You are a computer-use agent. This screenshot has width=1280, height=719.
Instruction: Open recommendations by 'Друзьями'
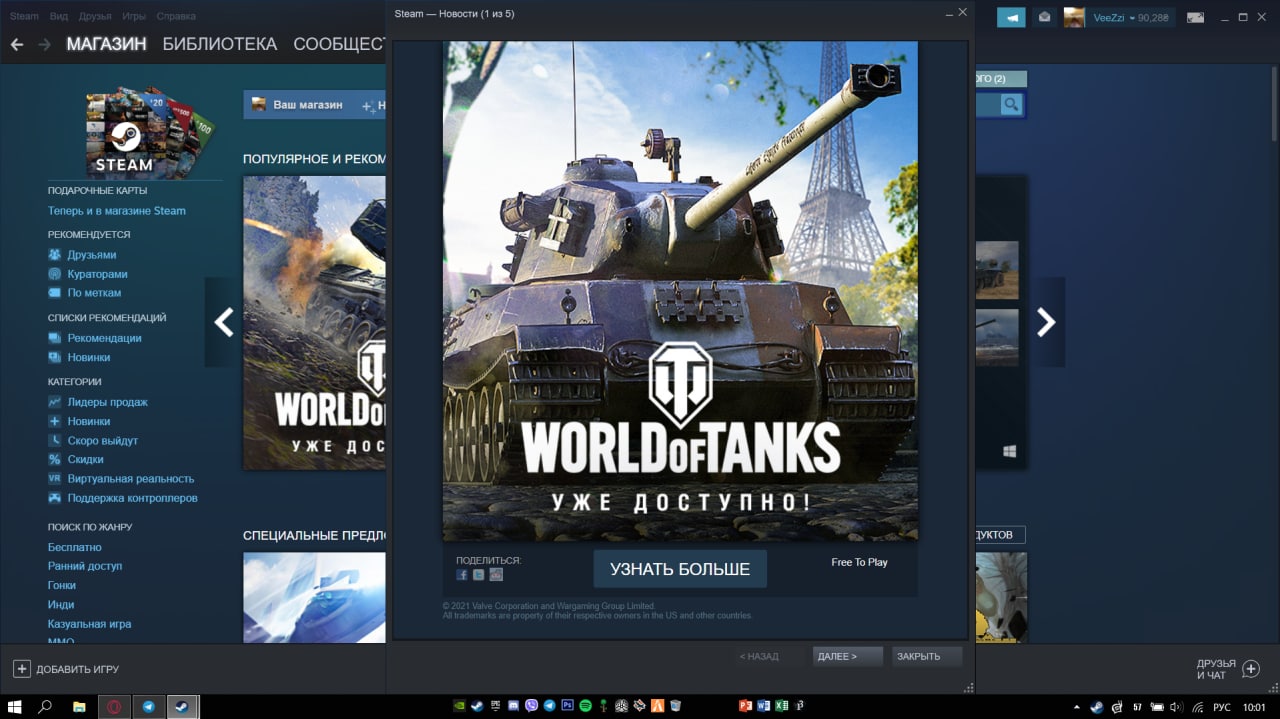point(92,255)
